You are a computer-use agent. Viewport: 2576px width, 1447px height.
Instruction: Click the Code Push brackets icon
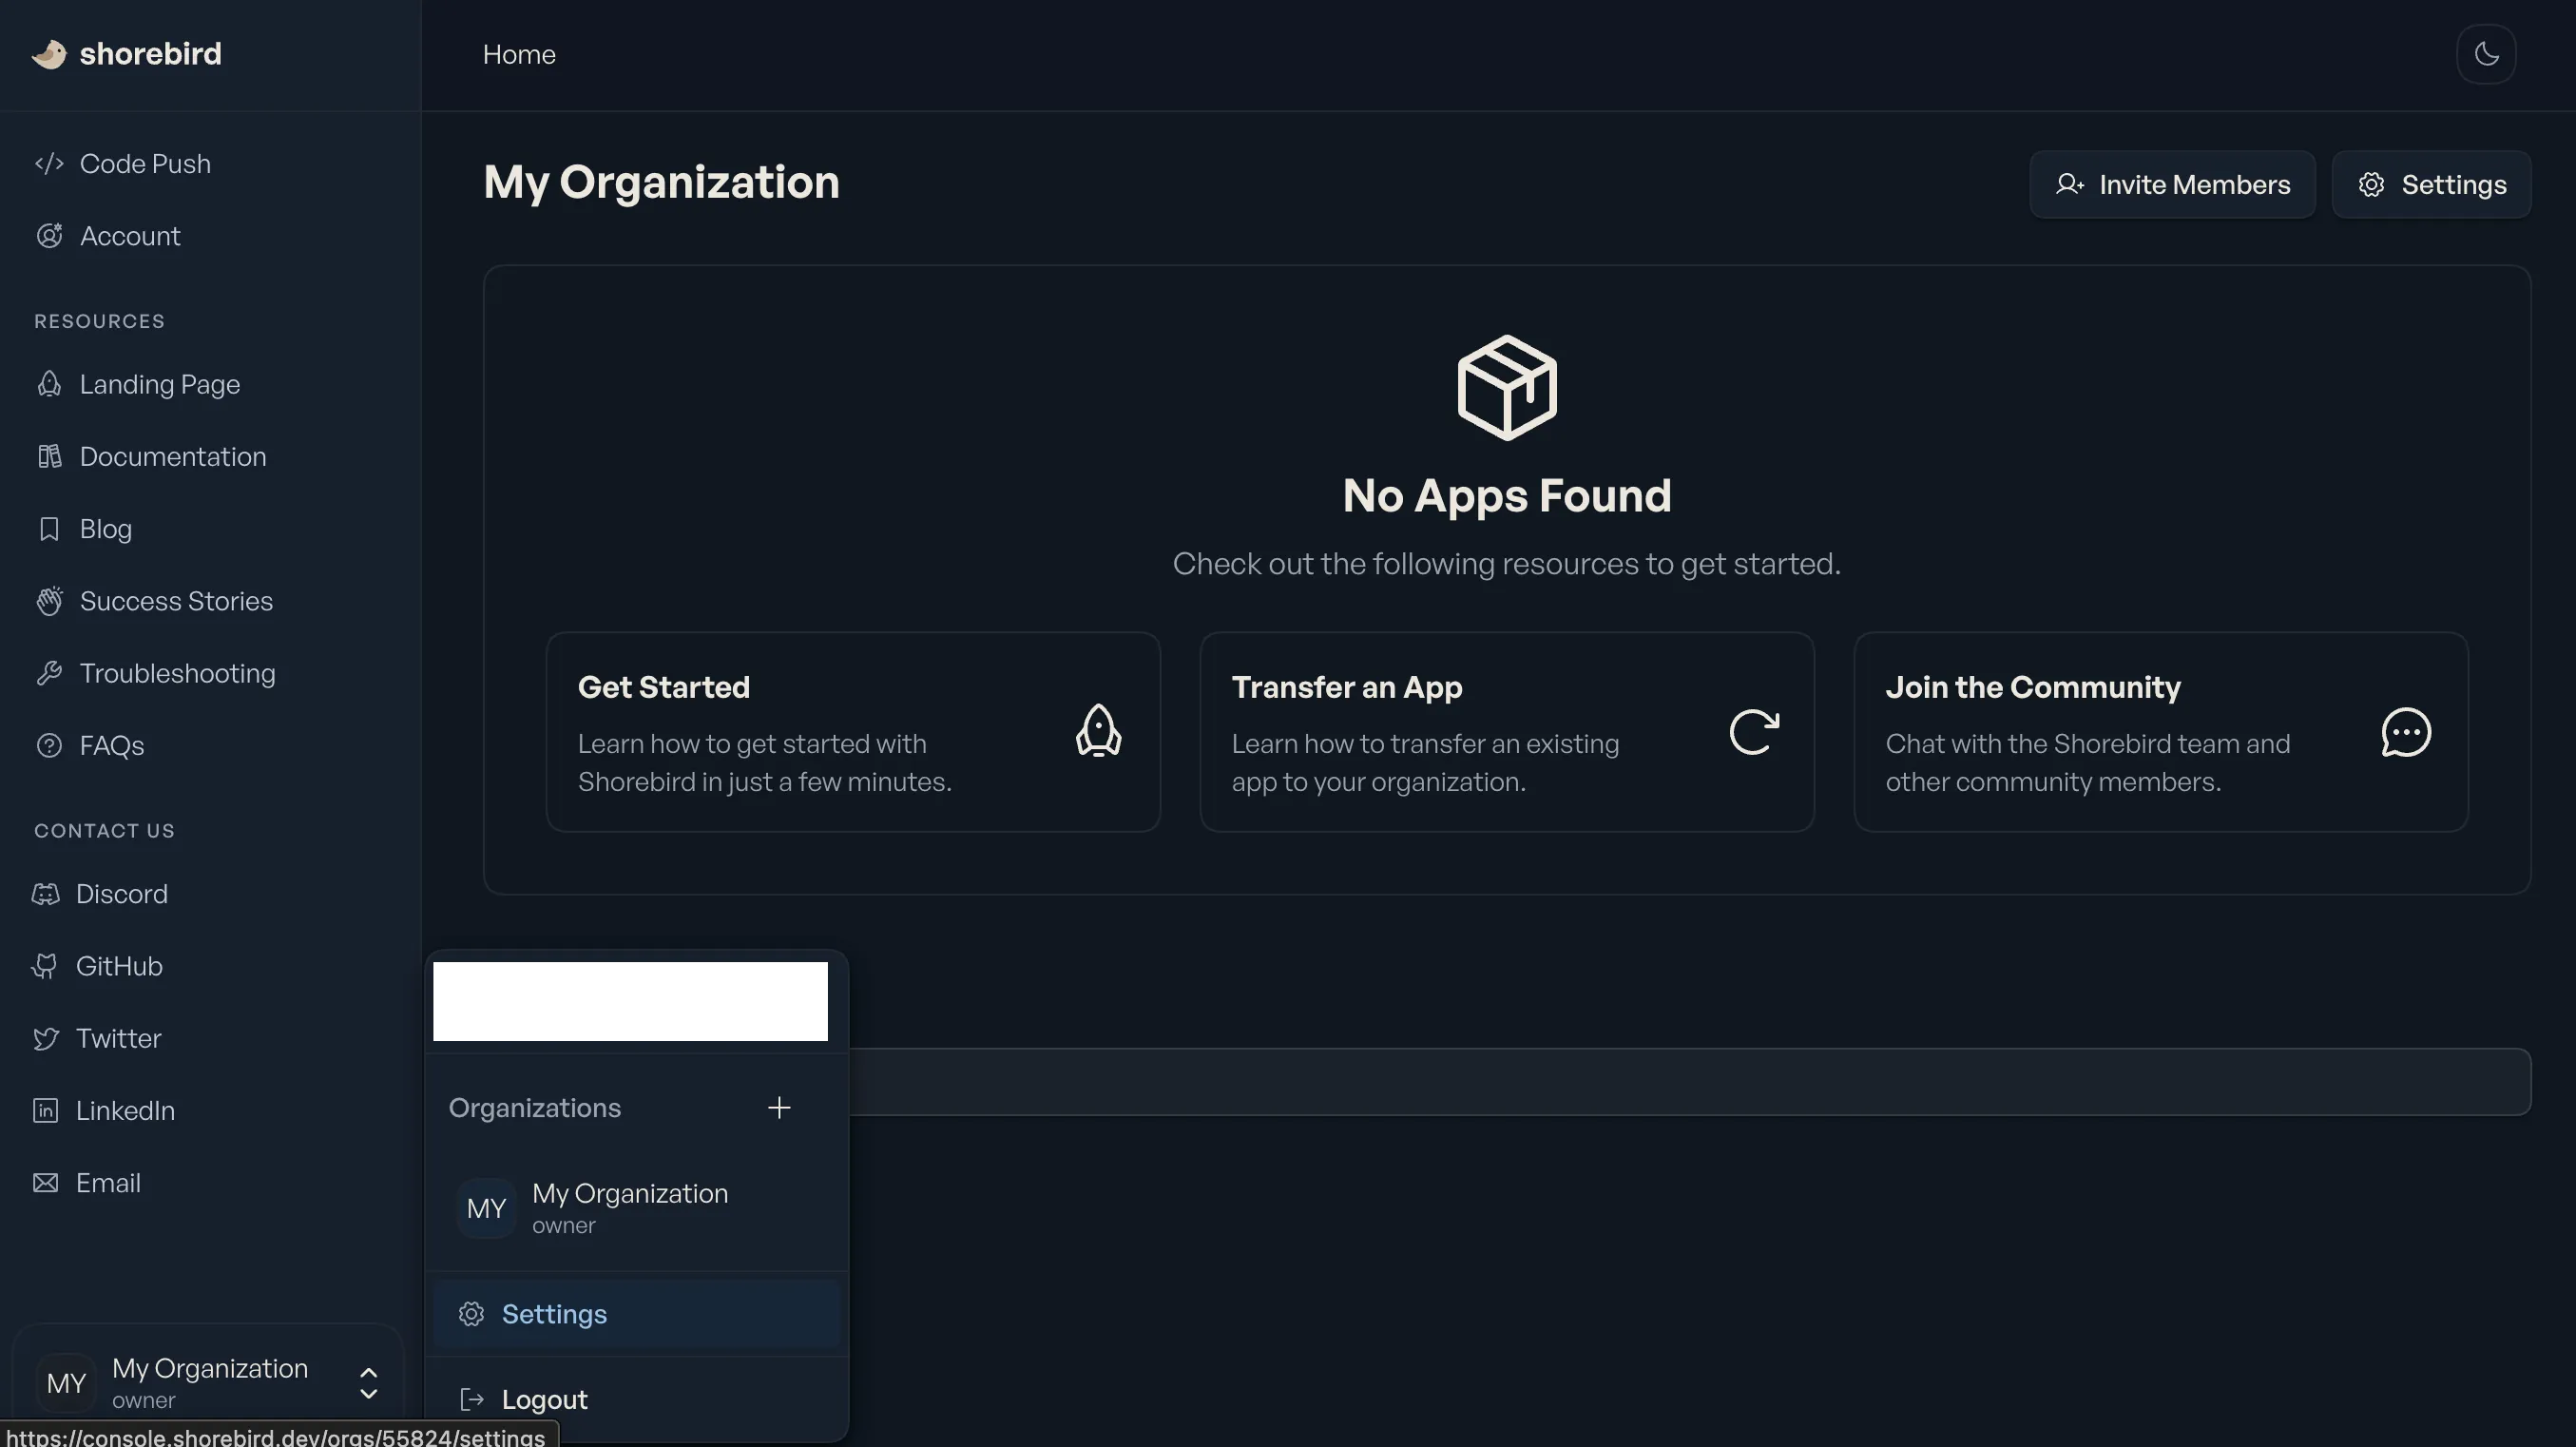tap(49, 164)
